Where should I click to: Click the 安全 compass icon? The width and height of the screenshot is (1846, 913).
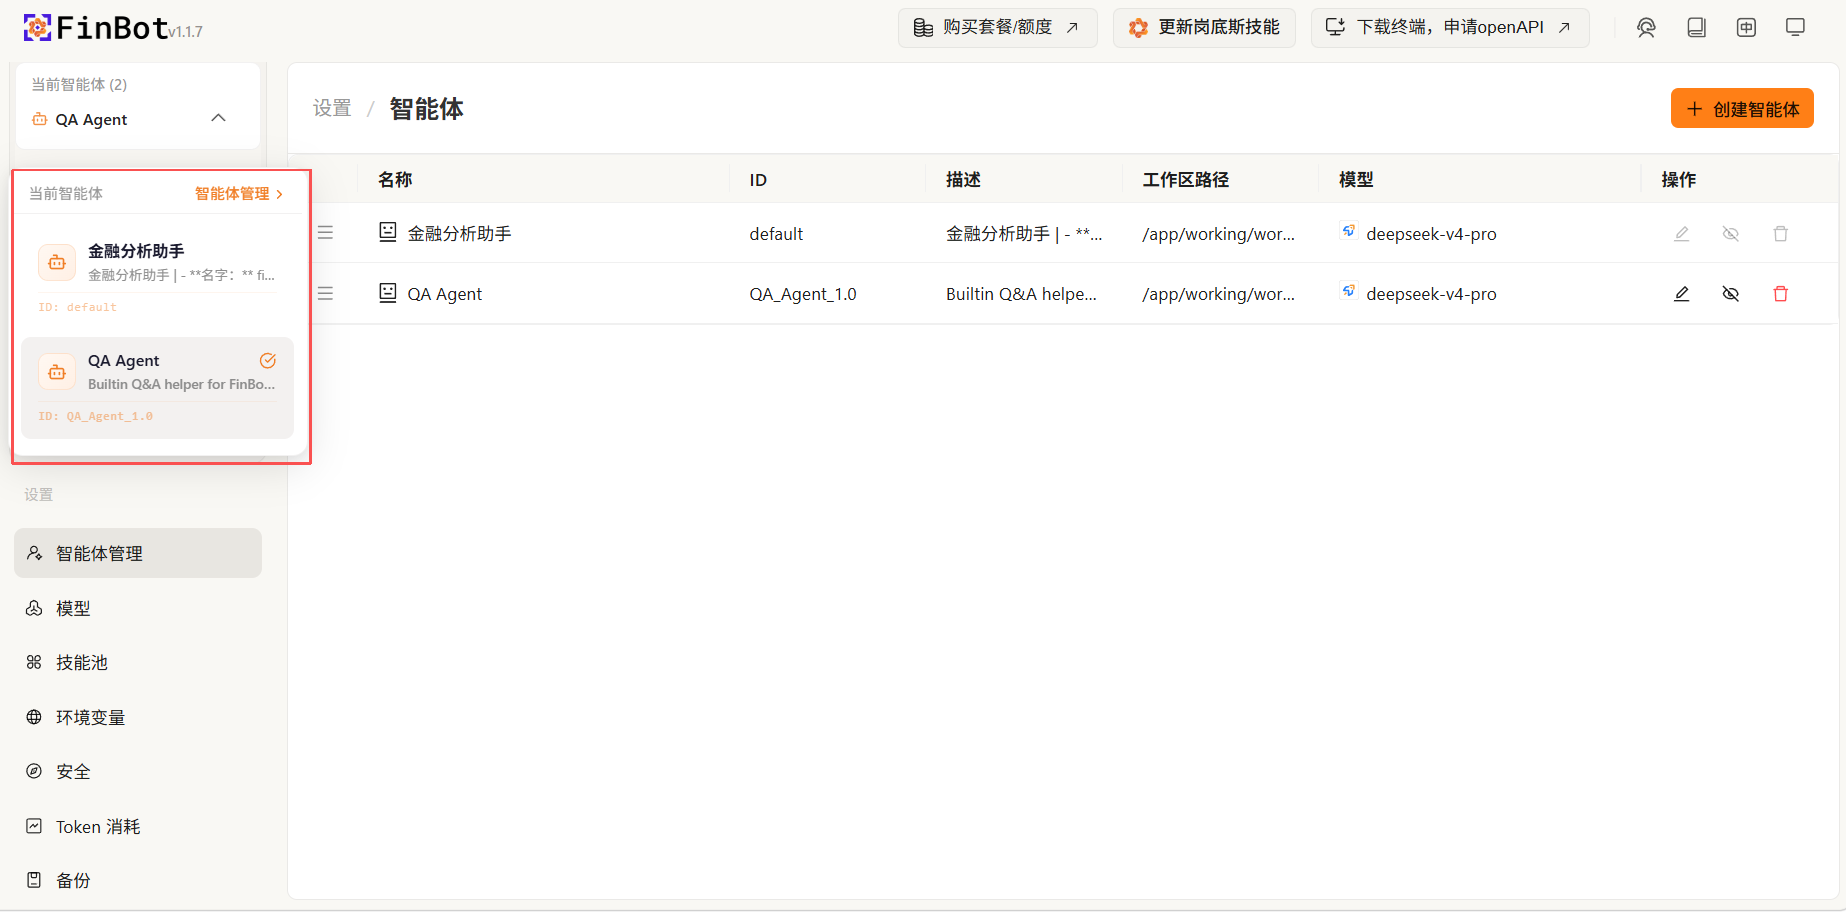pyautogui.click(x=34, y=771)
